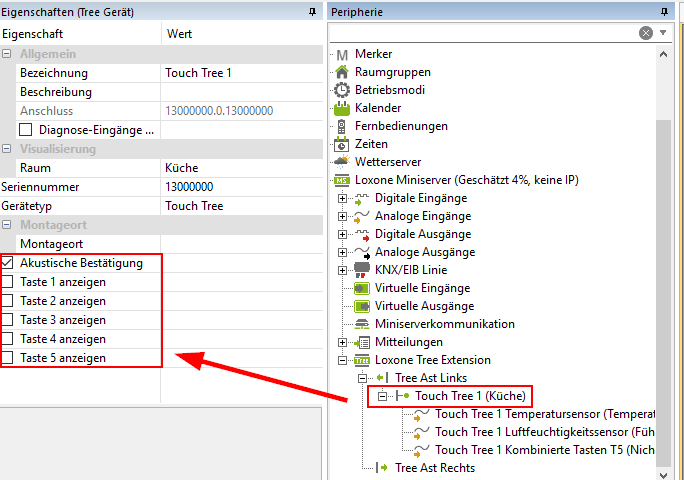
Task: Select the Tree Ast Rechts item
Action: click(434, 467)
